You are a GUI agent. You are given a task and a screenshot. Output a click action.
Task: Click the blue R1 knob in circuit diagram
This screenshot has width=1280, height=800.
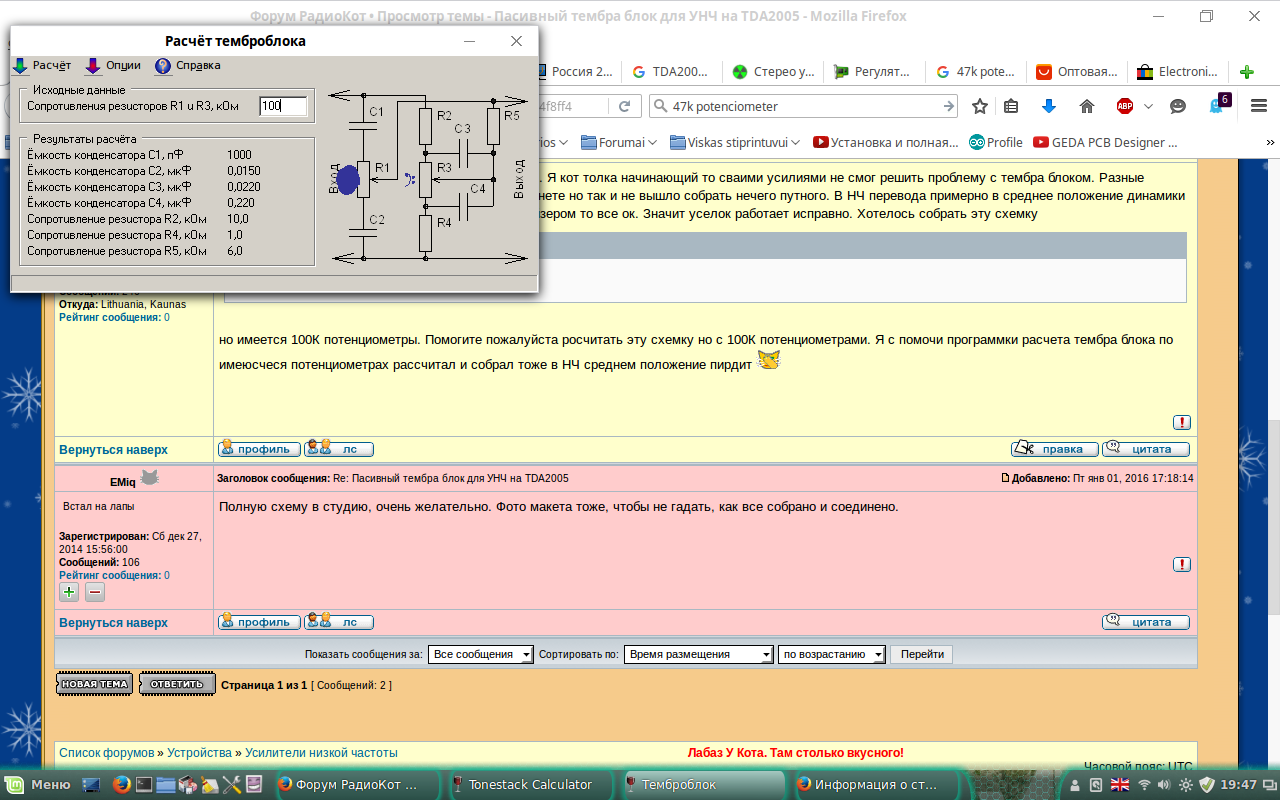tap(347, 180)
